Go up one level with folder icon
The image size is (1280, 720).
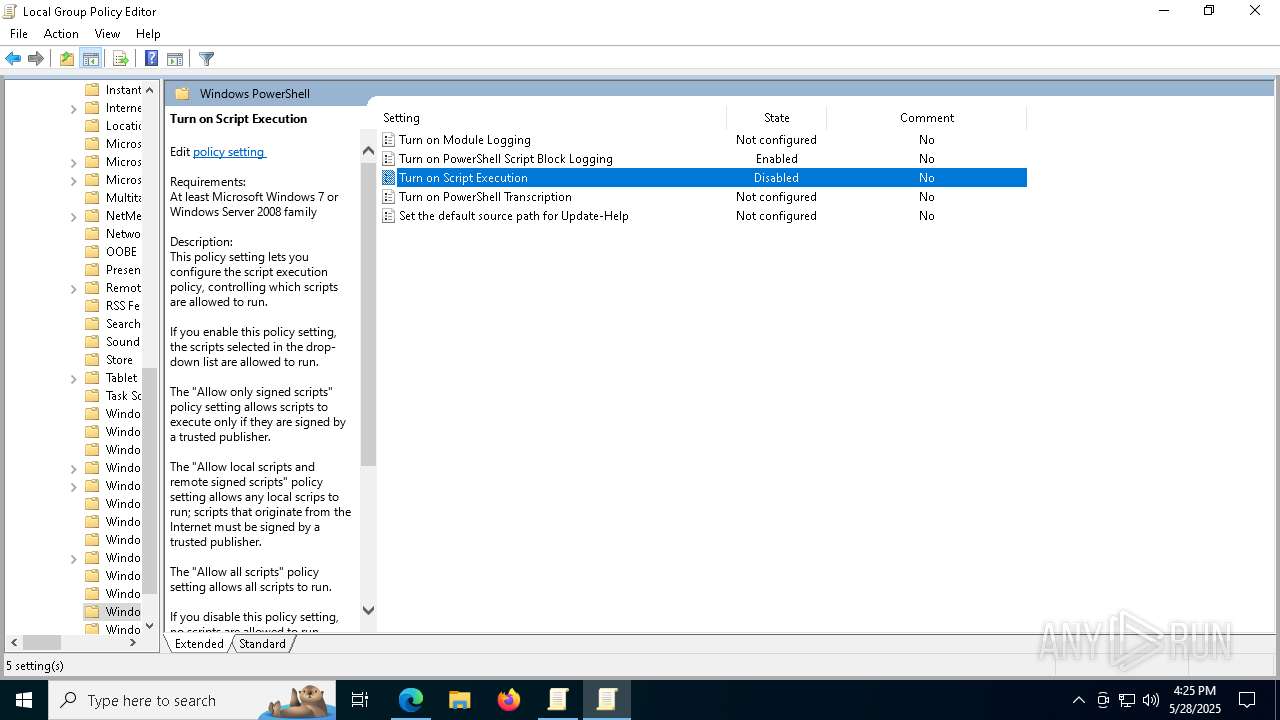(x=67, y=59)
